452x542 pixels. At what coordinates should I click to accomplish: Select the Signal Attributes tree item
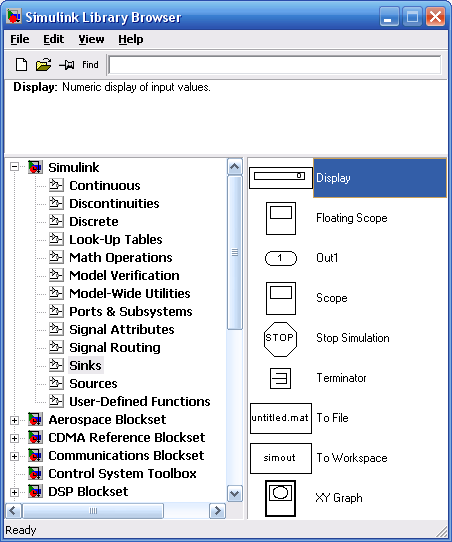coord(122,329)
